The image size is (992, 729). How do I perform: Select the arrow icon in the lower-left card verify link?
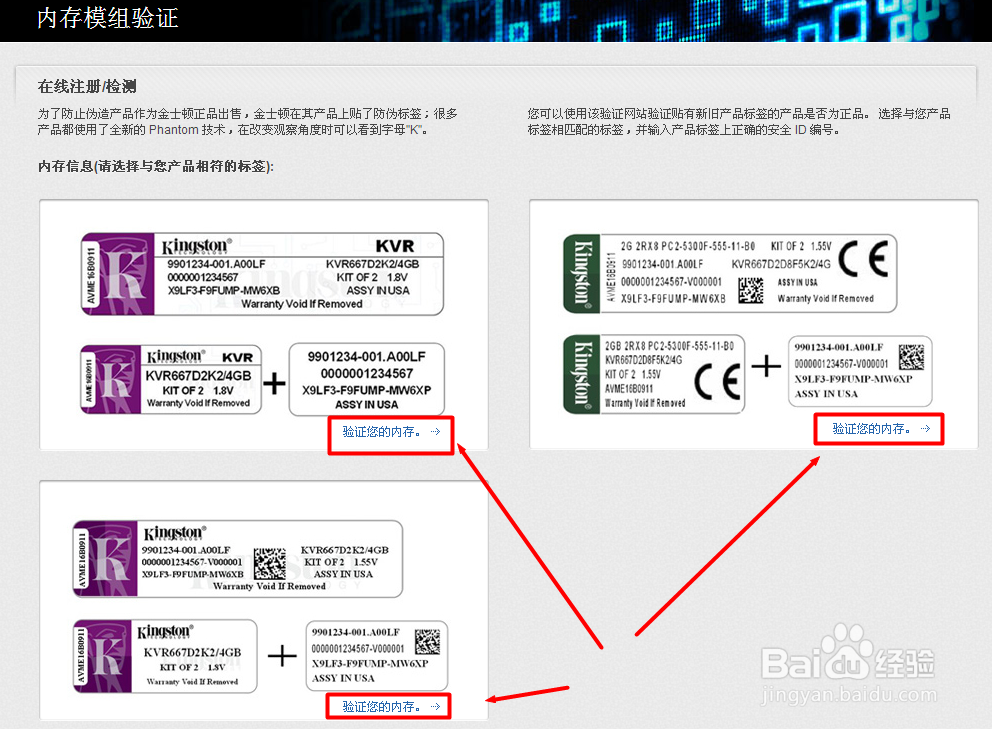435,707
